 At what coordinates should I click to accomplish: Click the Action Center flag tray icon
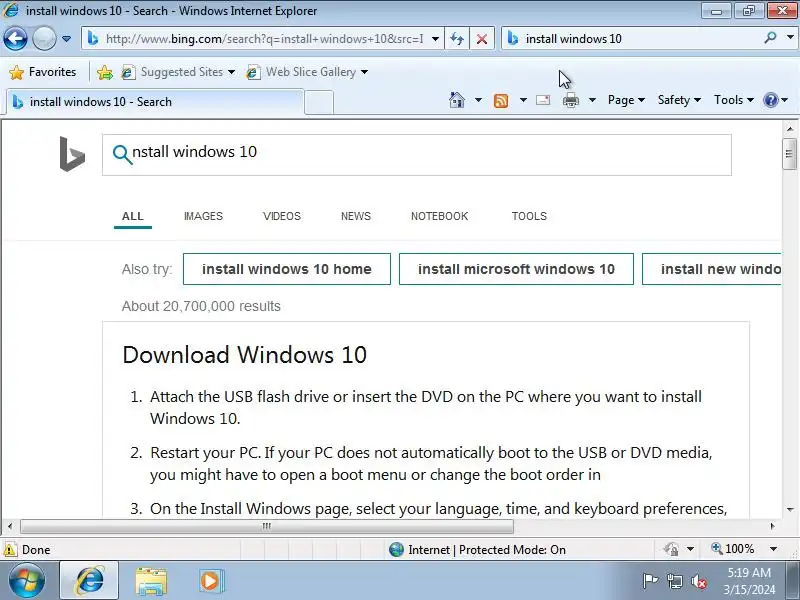pyautogui.click(x=650, y=581)
